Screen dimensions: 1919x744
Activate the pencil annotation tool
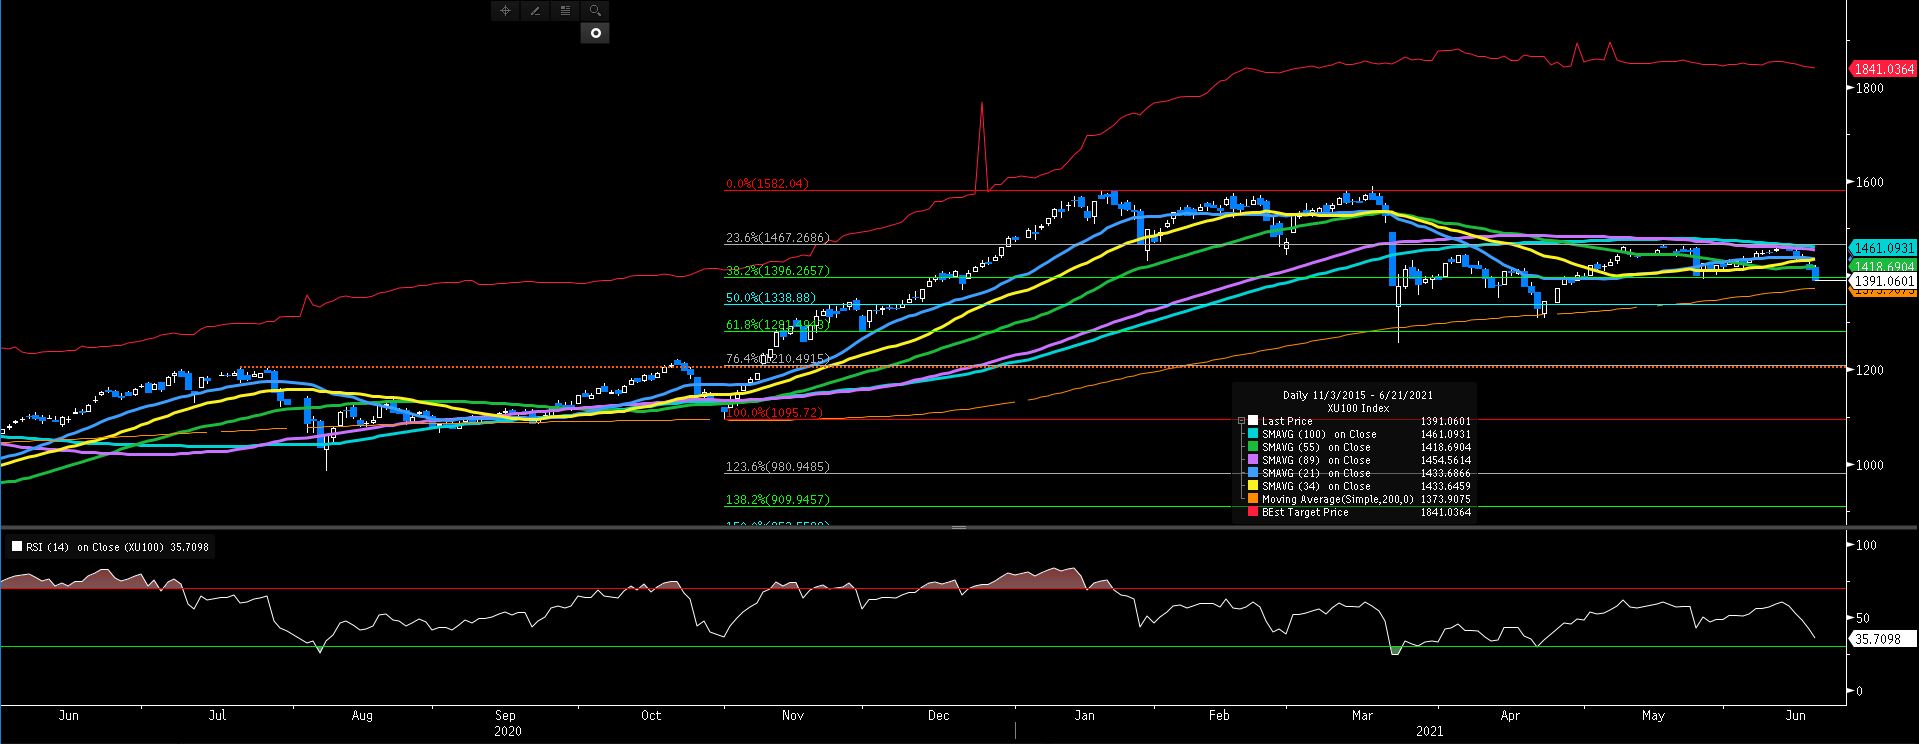(x=535, y=11)
